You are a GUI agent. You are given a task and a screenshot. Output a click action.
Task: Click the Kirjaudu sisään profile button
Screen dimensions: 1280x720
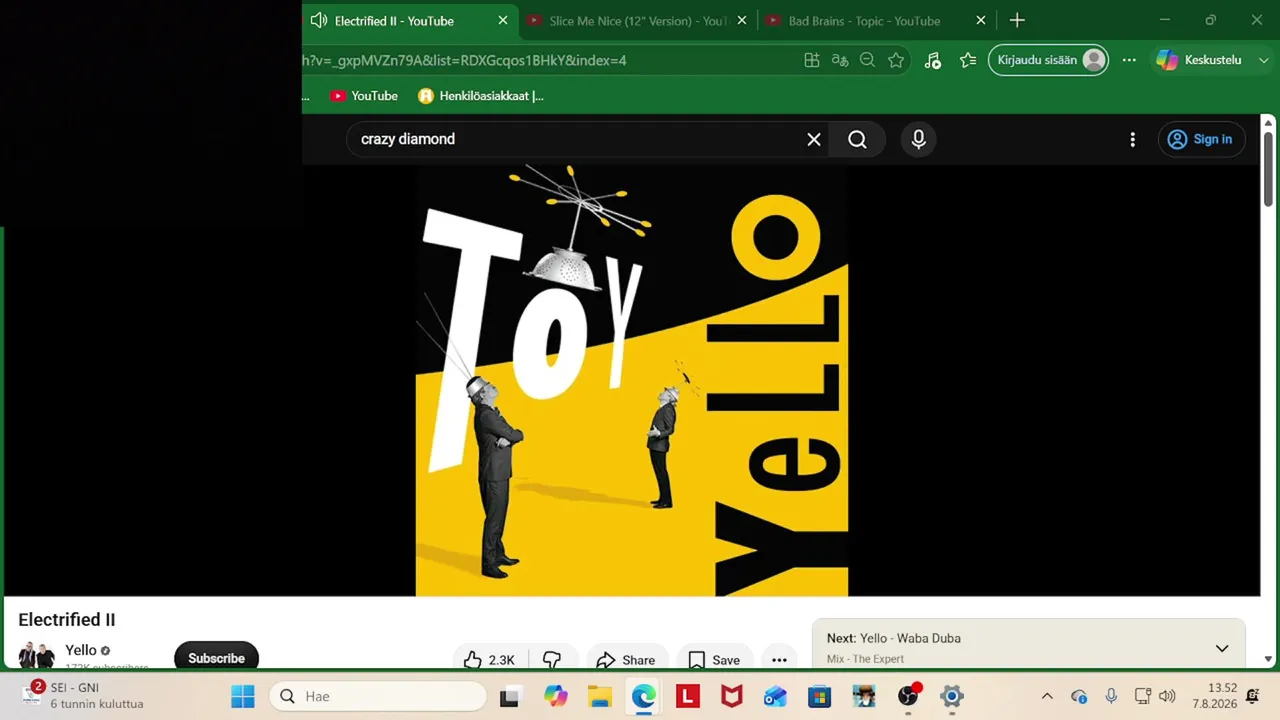(1048, 60)
